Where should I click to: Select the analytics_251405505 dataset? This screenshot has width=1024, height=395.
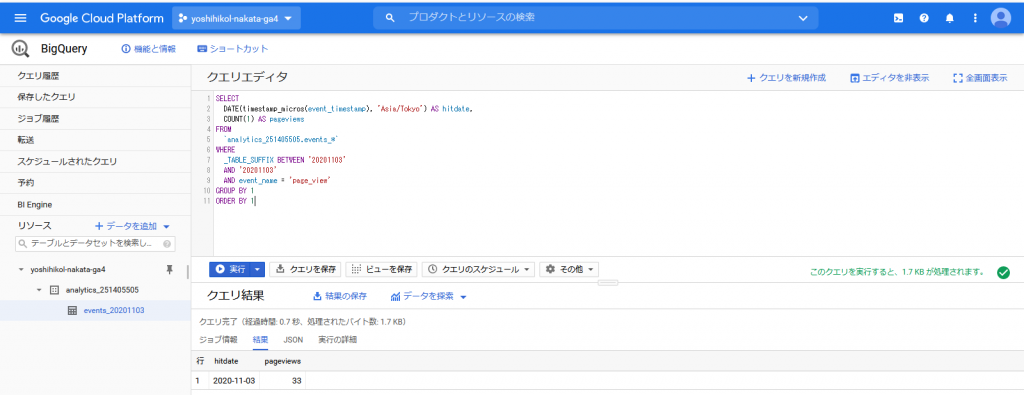[x=102, y=290]
